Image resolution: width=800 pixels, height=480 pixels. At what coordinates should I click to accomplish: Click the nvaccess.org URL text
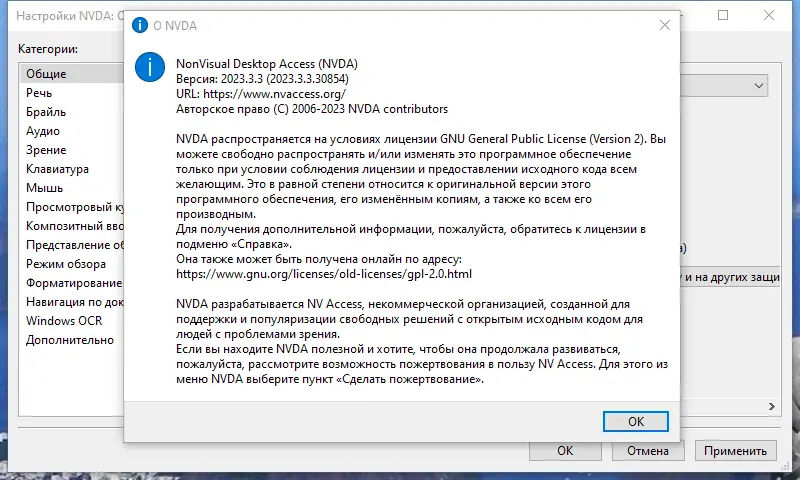pyautogui.click(x=274, y=94)
